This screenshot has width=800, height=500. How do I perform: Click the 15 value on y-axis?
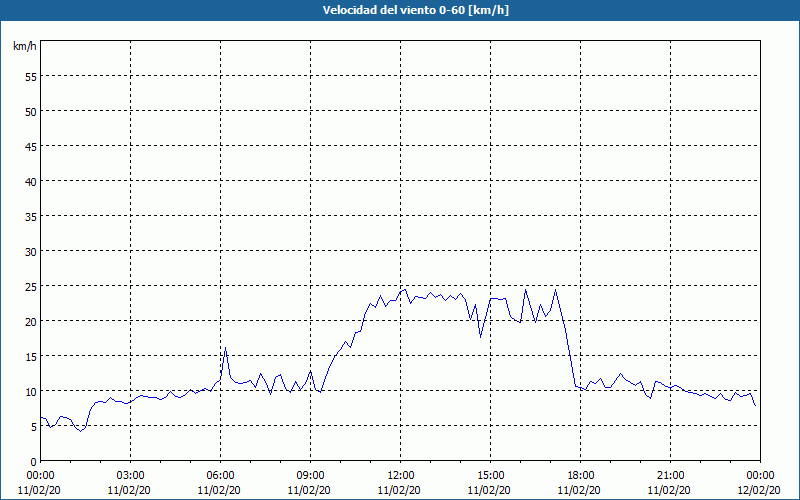point(31,357)
